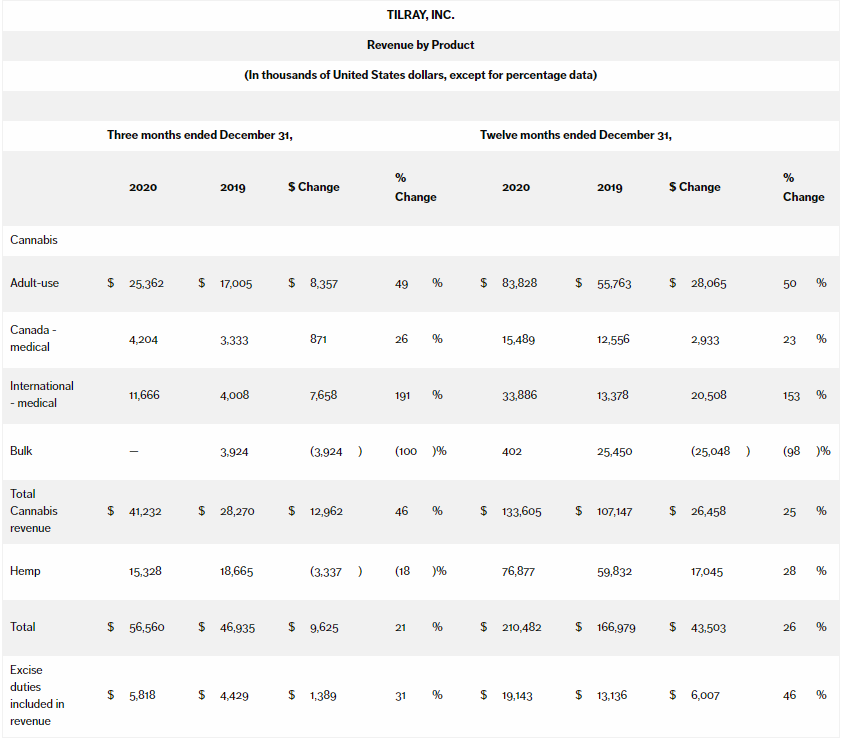Click 'Twelve months ended December 31,' header
Screen dimensions: 844x742
tap(576, 135)
